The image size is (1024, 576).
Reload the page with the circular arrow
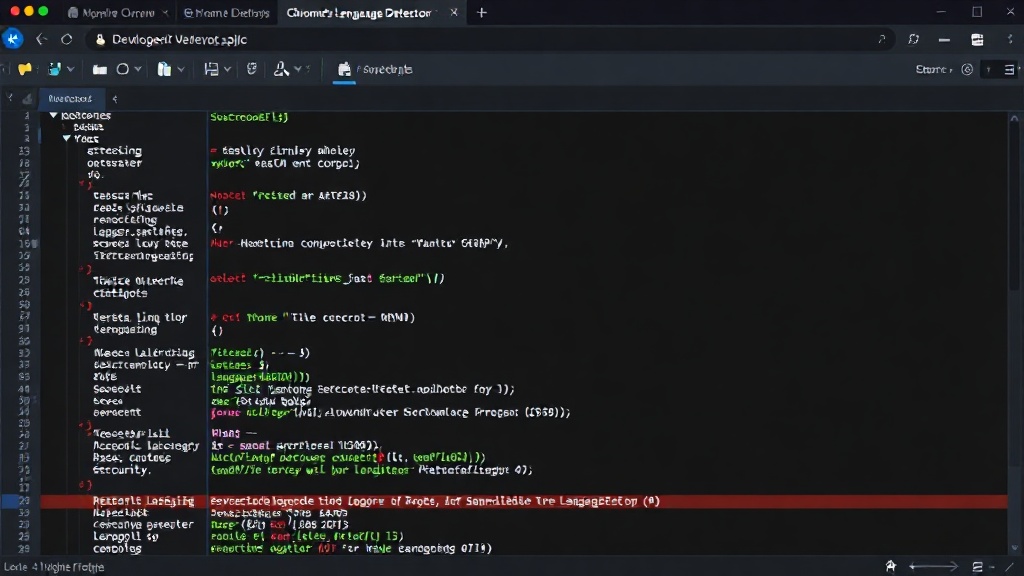67,39
